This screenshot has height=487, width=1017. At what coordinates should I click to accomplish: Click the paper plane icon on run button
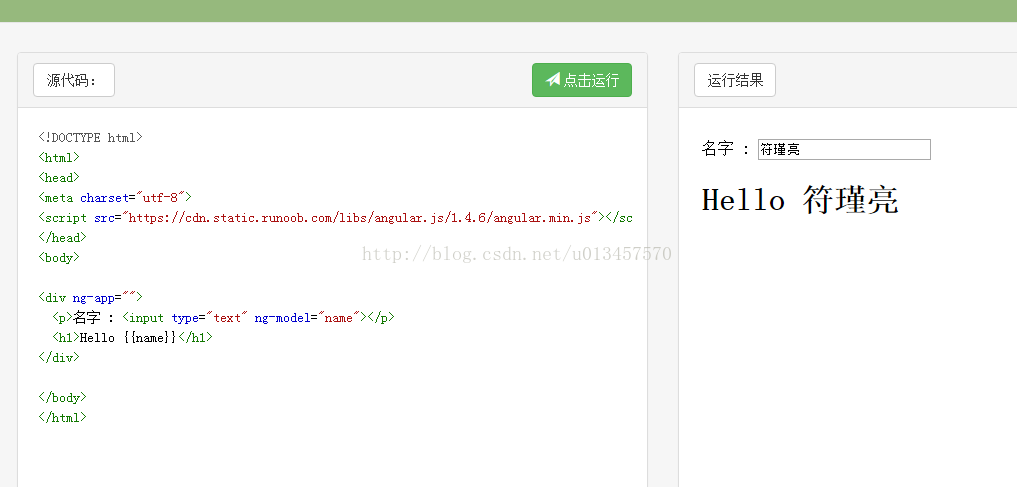click(x=553, y=79)
